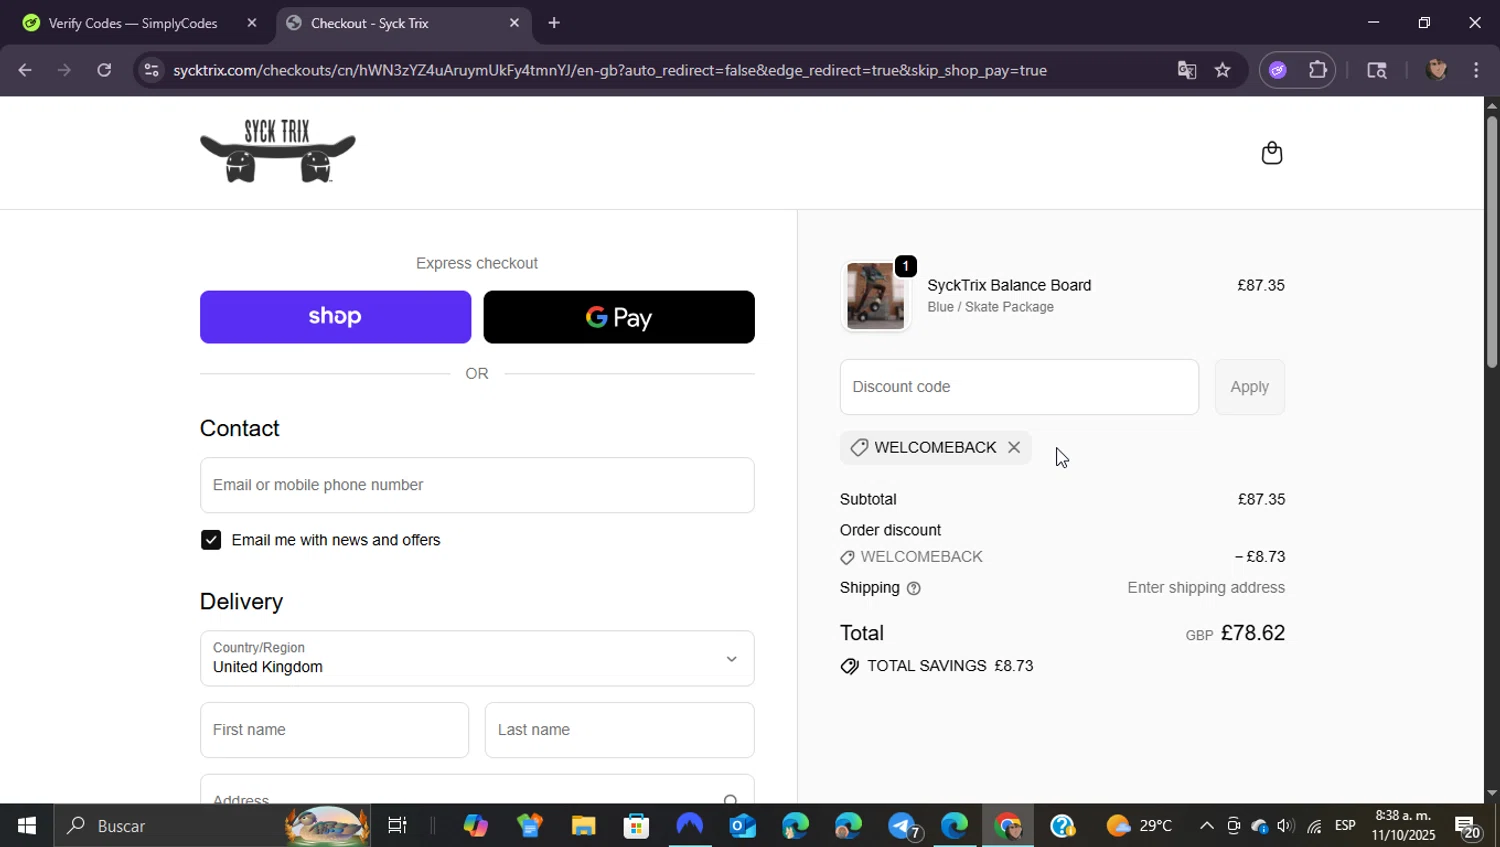The width and height of the screenshot is (1500, 847).
Task: Click the address search magnifier icon
Action: coord(730,799)
